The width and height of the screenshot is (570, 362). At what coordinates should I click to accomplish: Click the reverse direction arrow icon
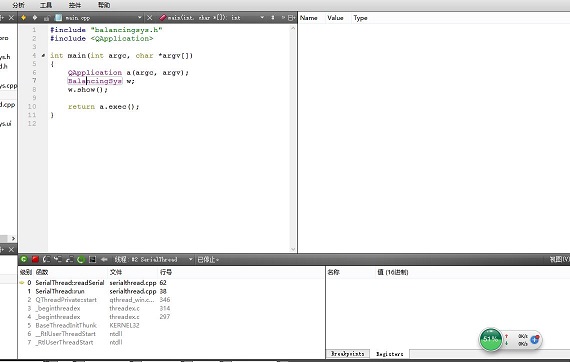pos(104,260)
